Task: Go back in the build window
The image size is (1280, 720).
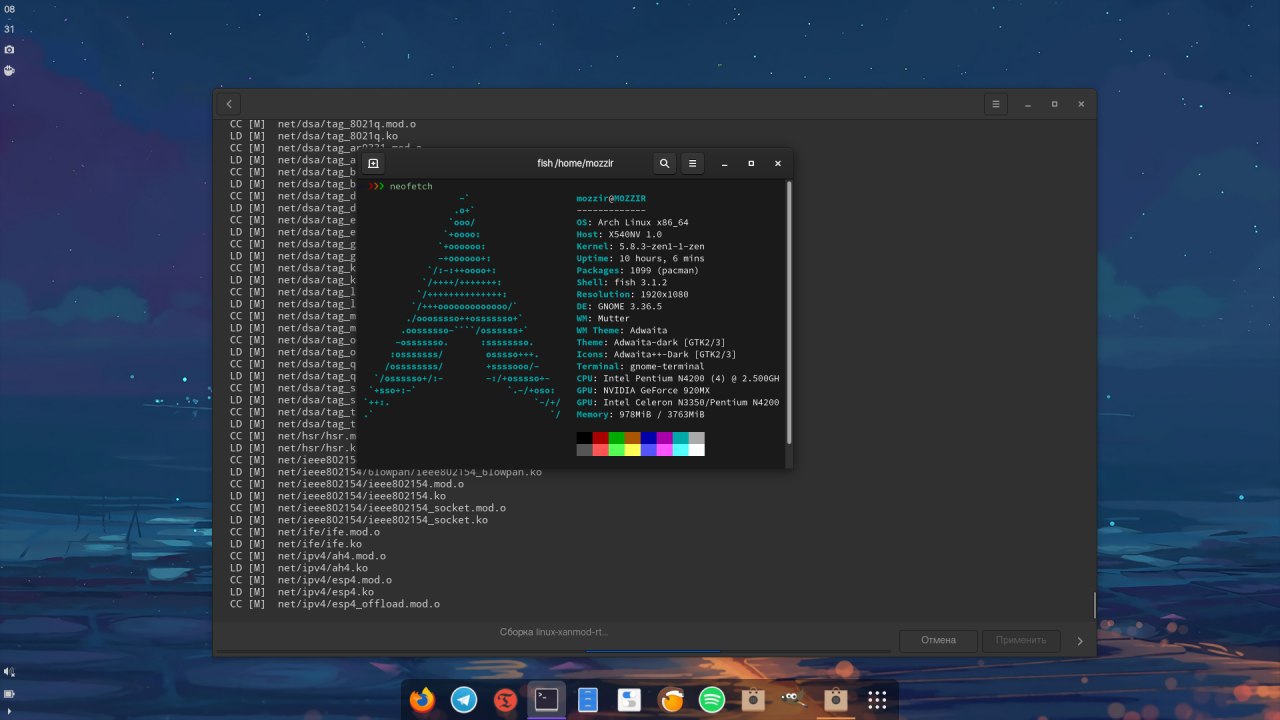Action: pos(229,104)
